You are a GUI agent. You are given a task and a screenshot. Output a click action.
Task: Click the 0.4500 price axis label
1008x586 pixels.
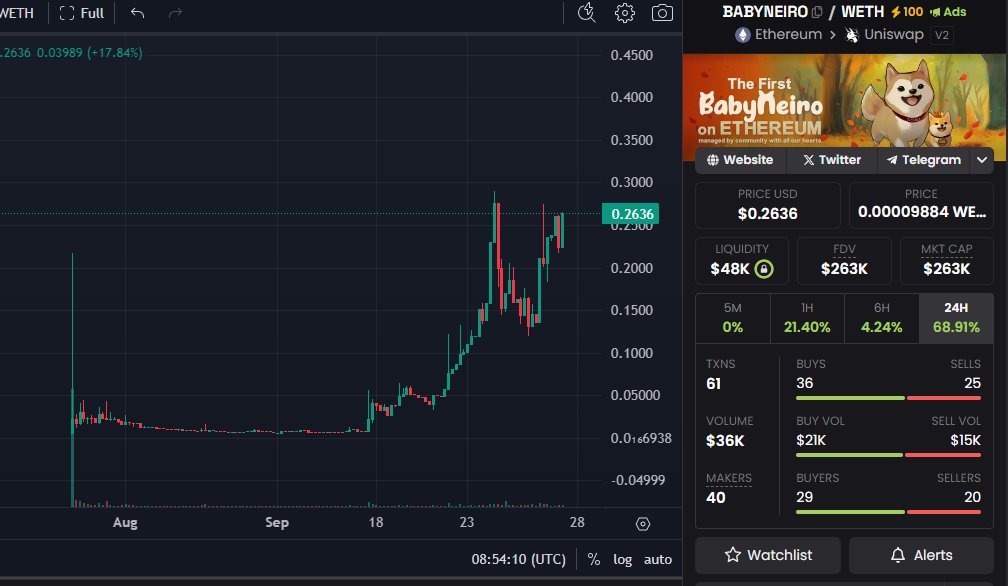point(631,55)
